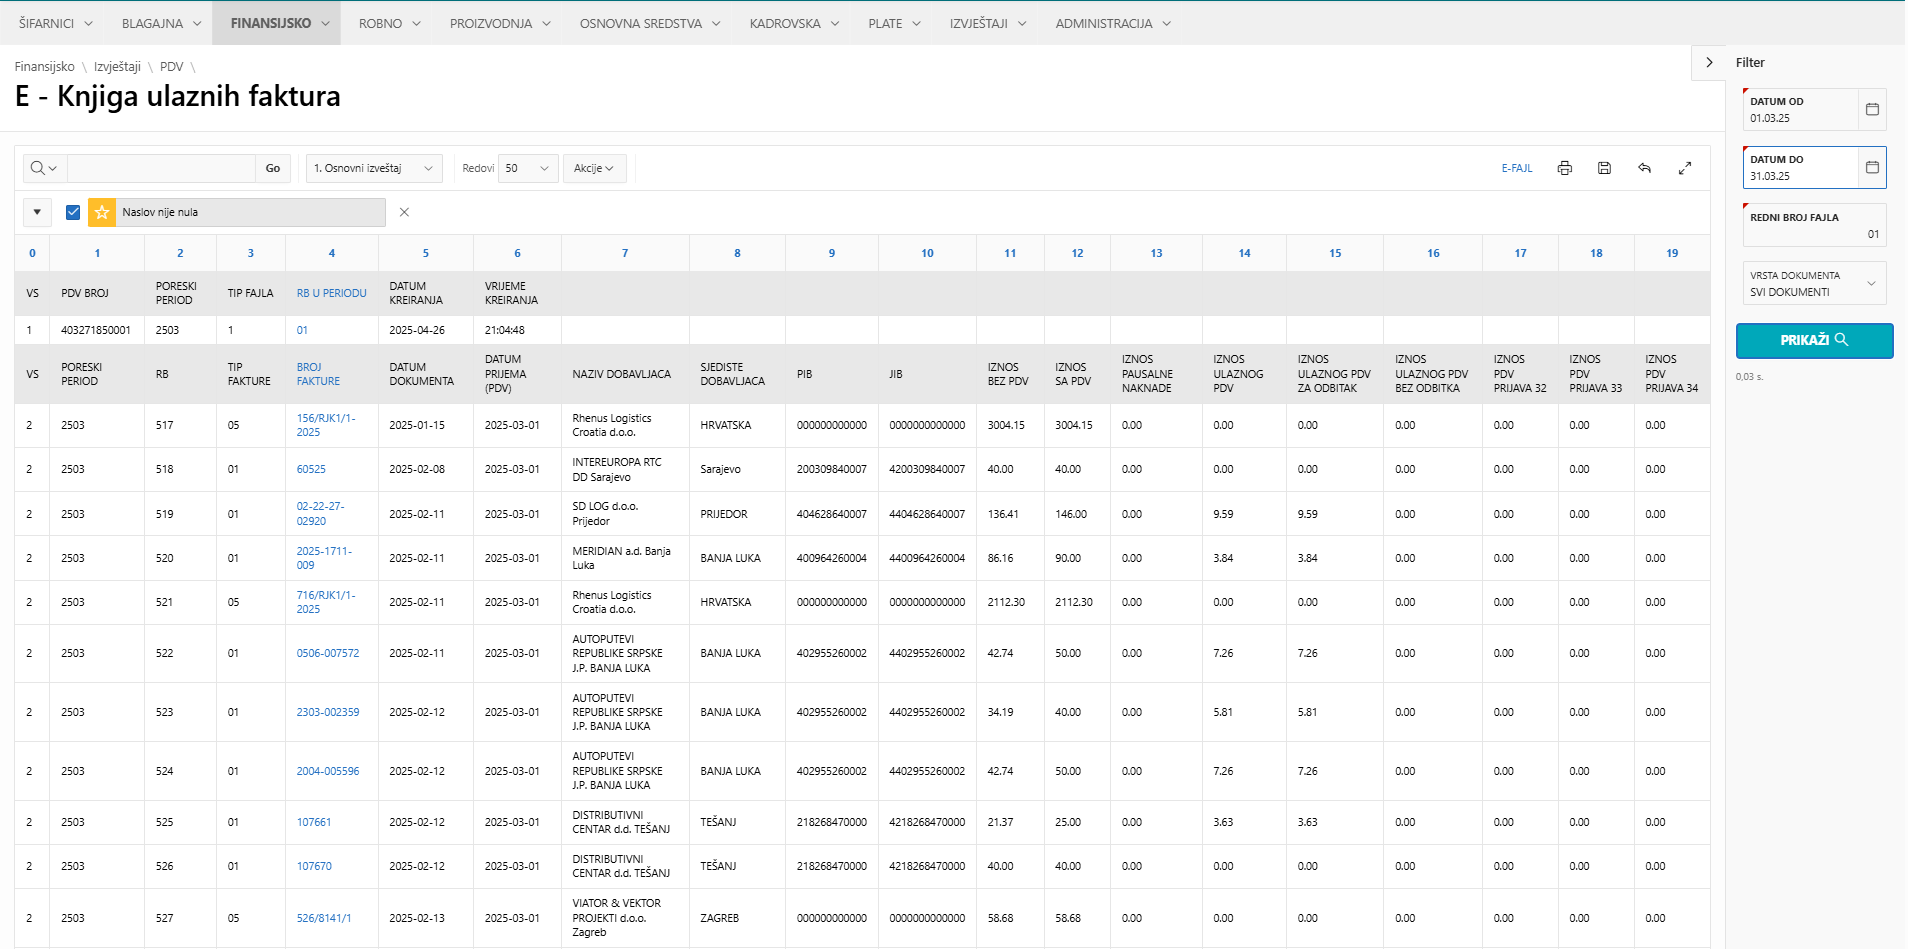Click the Datum od input field
Image resolution: width=1908 pixels, height=949 pixels.
[1801, 109]
